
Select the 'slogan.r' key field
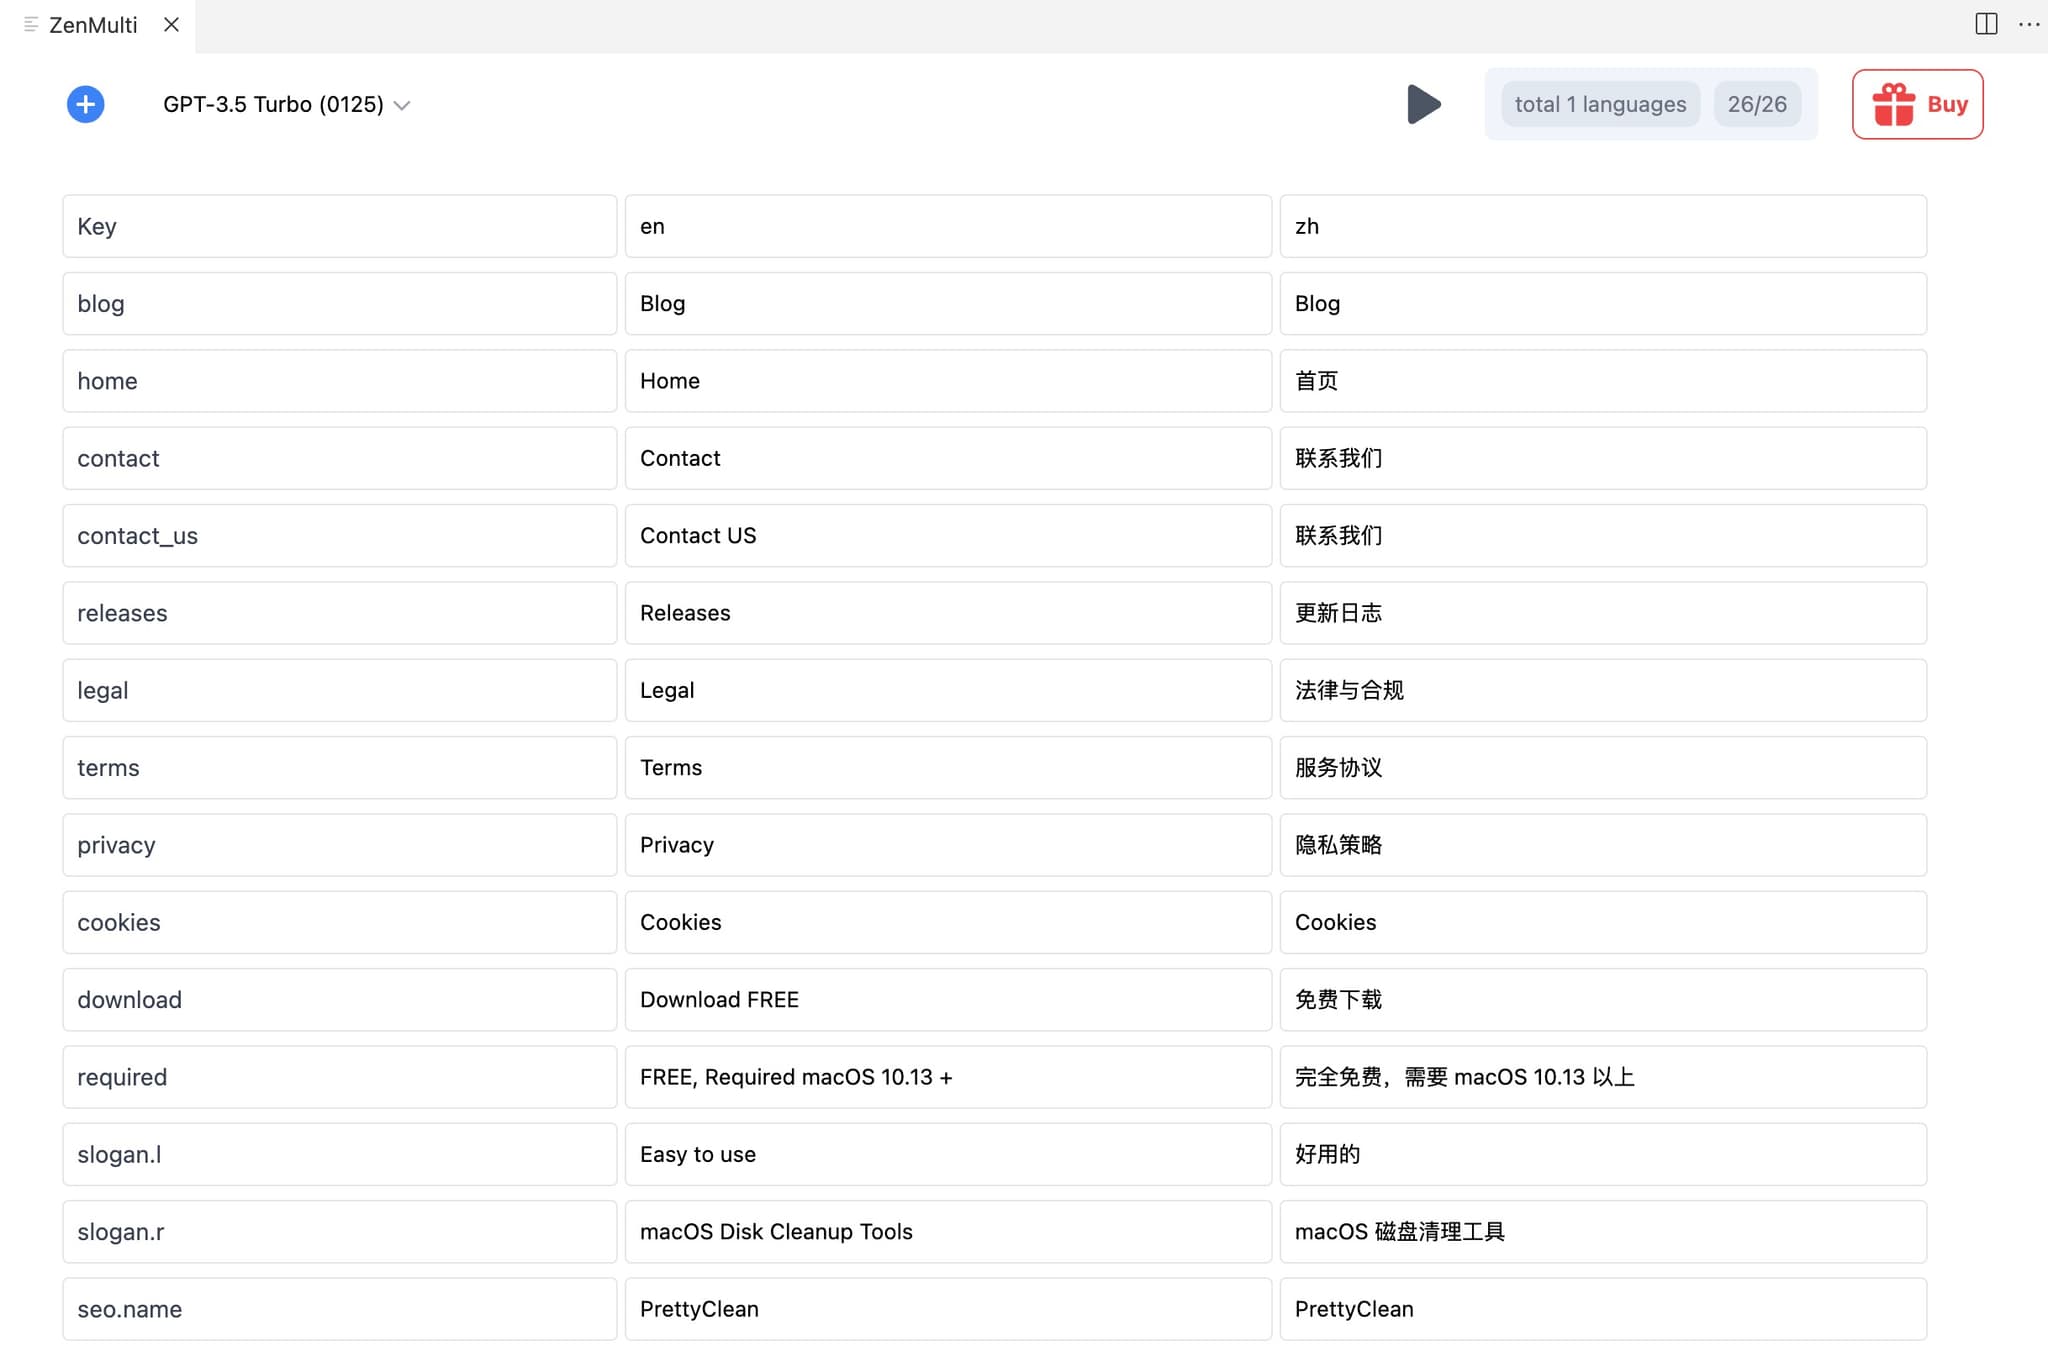point(339,1231)
